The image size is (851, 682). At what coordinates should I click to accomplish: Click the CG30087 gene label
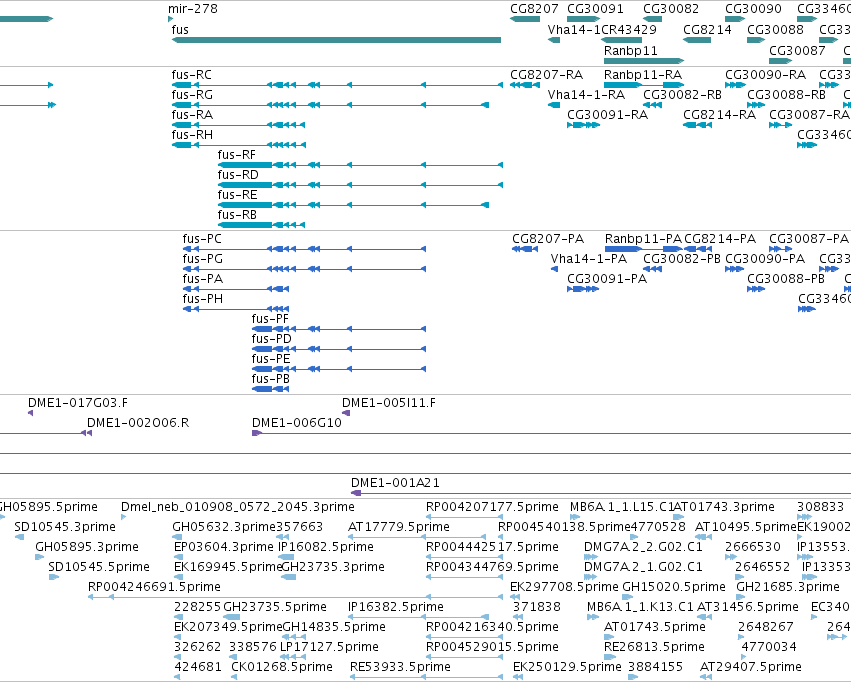[x=797, y=50]
